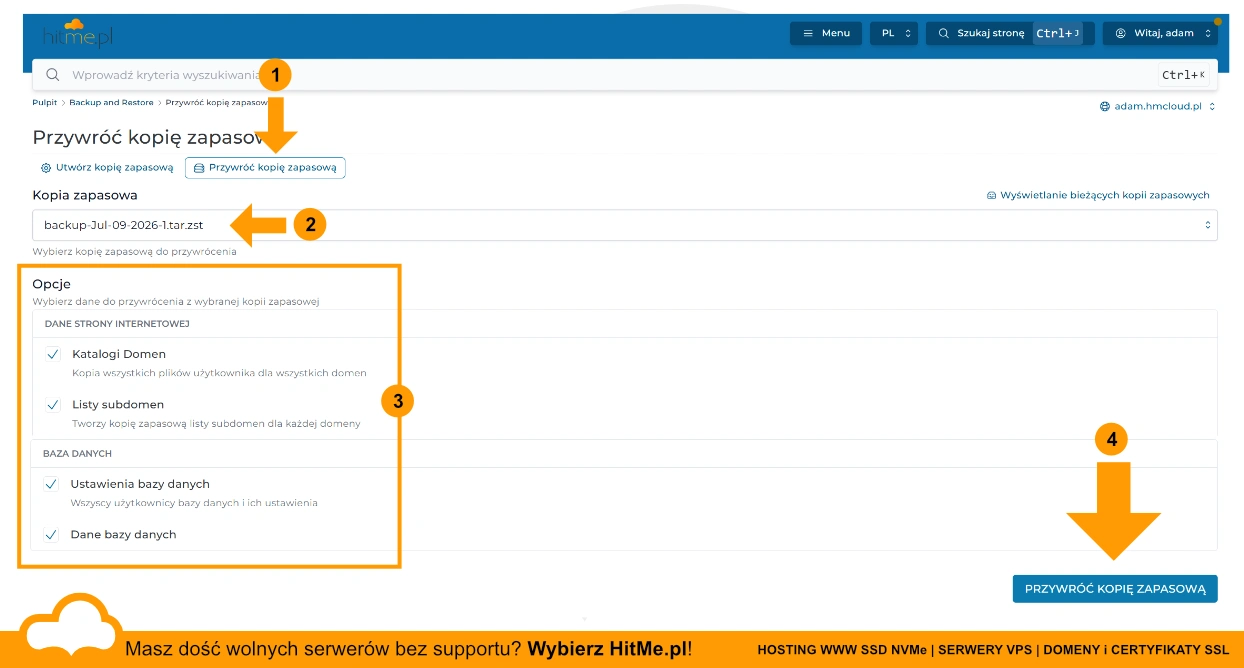Click the PRZYWRÓĆ KOPIĘ ZAPASOWĄ button
This screenshot has height=668, width=1244.
pyautogui.click(x=1115, y=589)
